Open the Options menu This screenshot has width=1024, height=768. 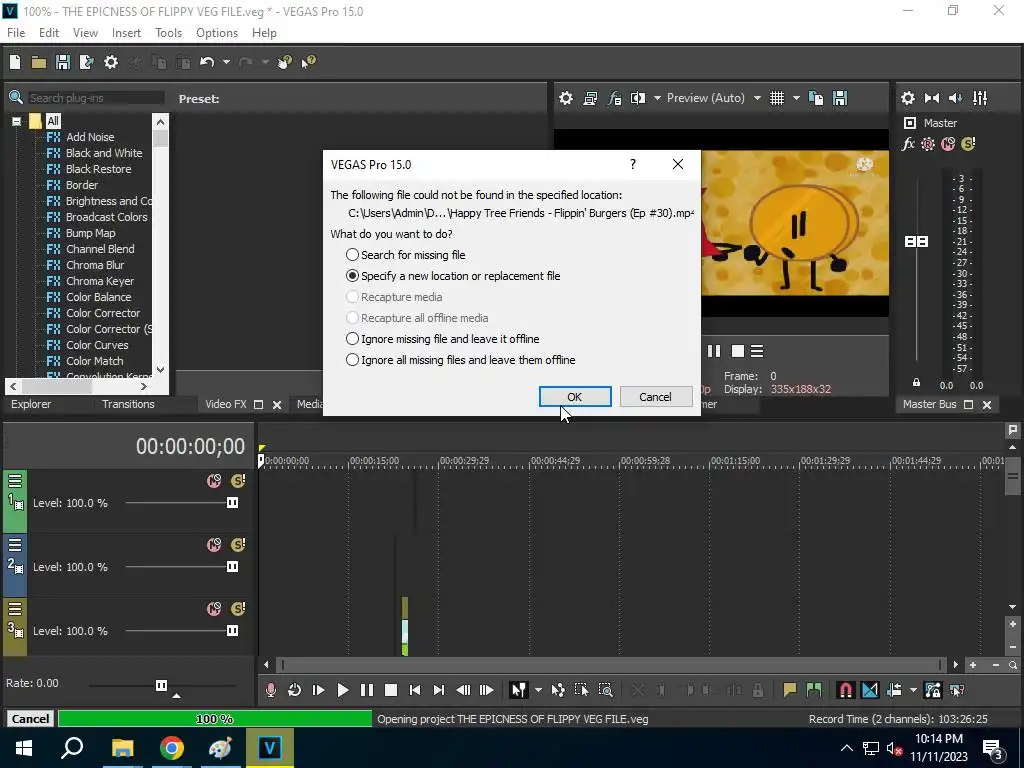[217, 33]
